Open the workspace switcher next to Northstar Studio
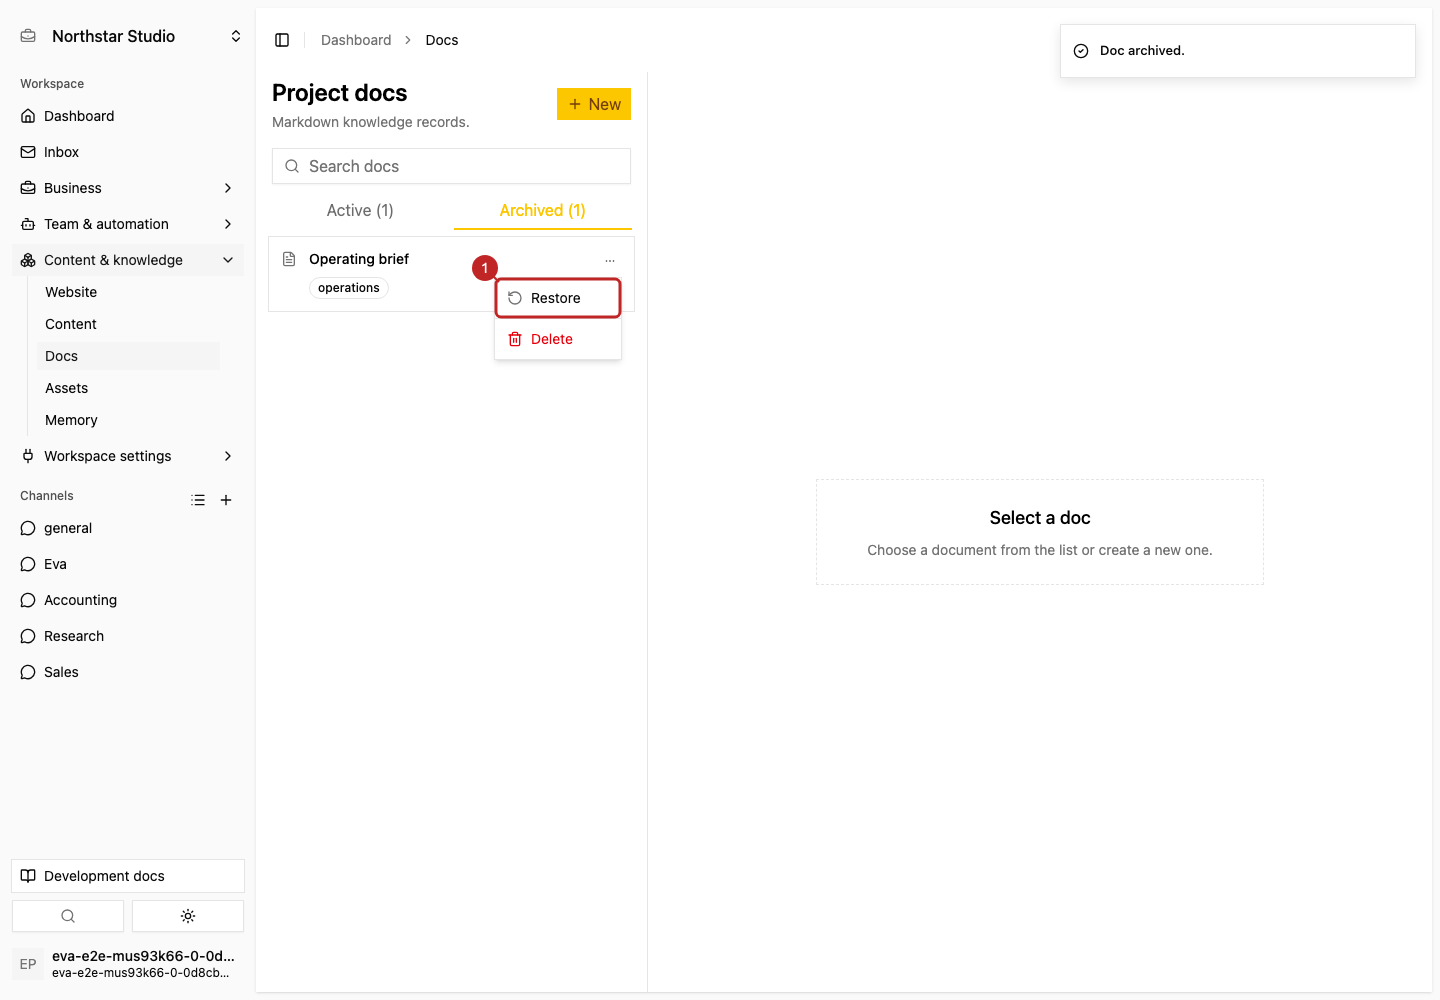The width and height of the screenshot is (1440, 1000). click(x=236, y=36)
